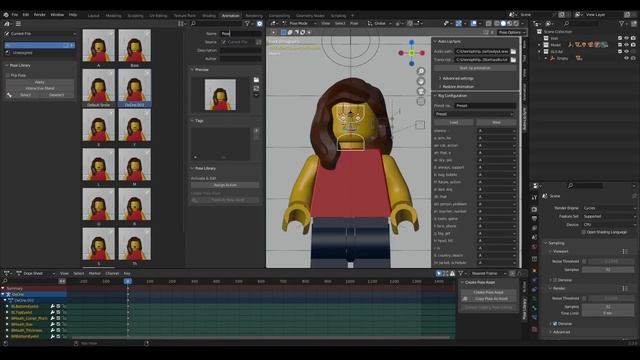Click the Start lip animation button
Screen dimensions: 640x360
475,68
